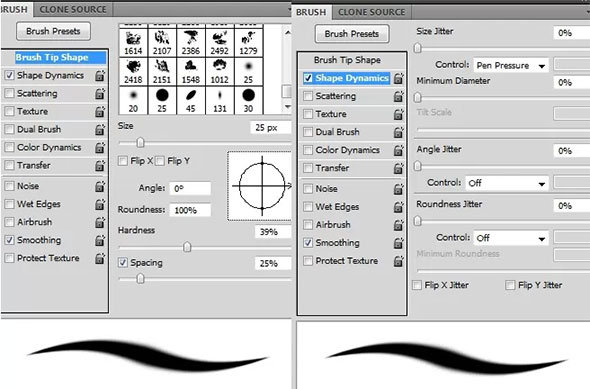
Task: Open Control dropdown under Roundness Jitter
Action: pos(510,238)
